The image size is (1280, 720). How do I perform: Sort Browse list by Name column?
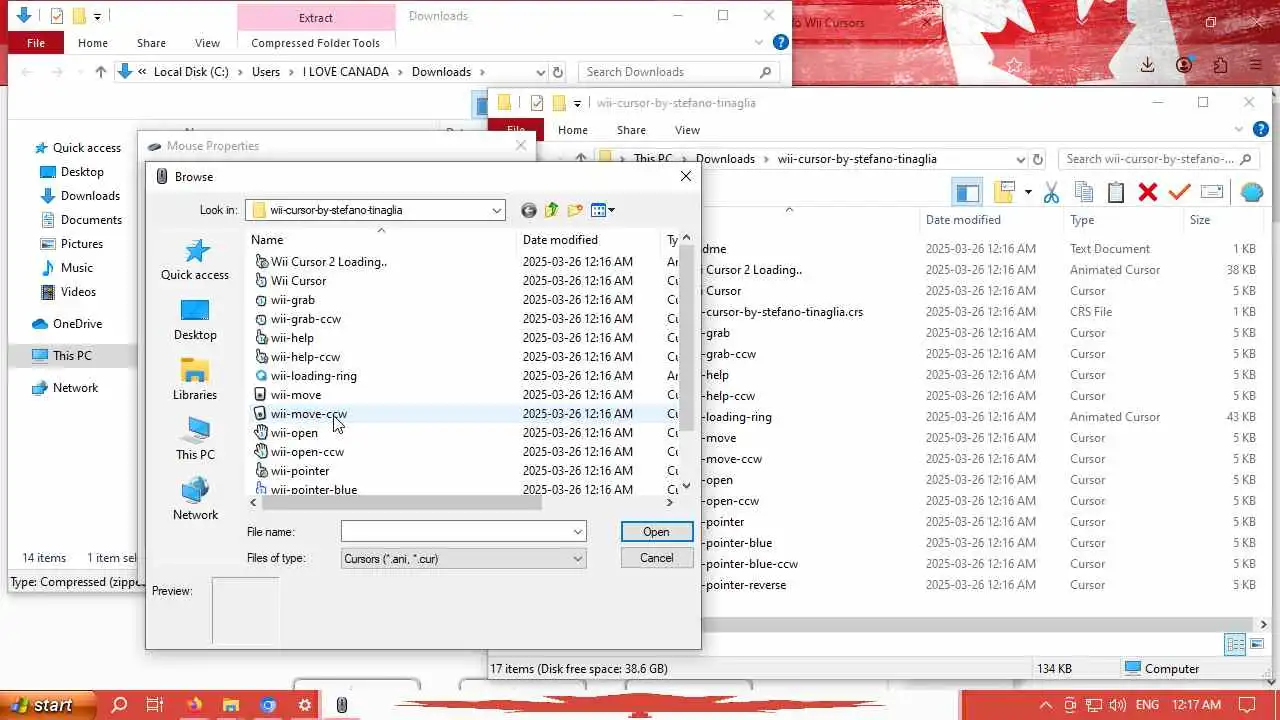pyautogui.click(x=380, y=240)
